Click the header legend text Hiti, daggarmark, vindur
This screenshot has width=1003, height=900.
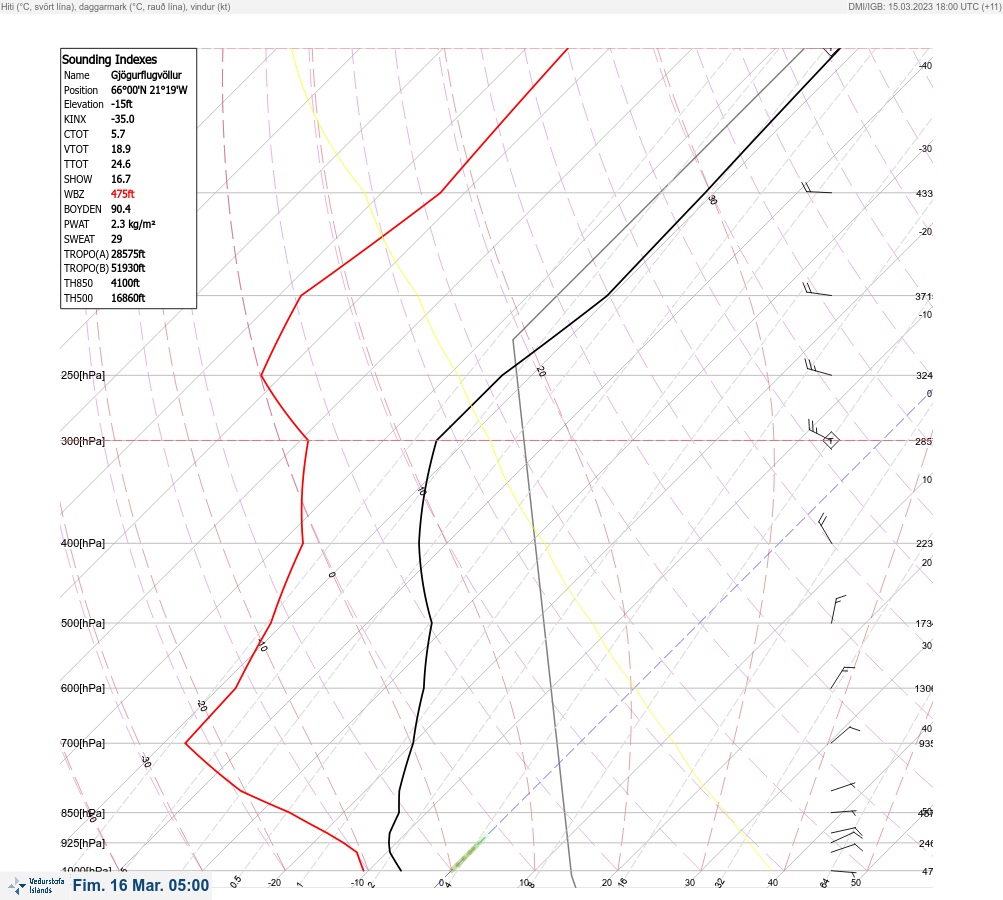116,7
